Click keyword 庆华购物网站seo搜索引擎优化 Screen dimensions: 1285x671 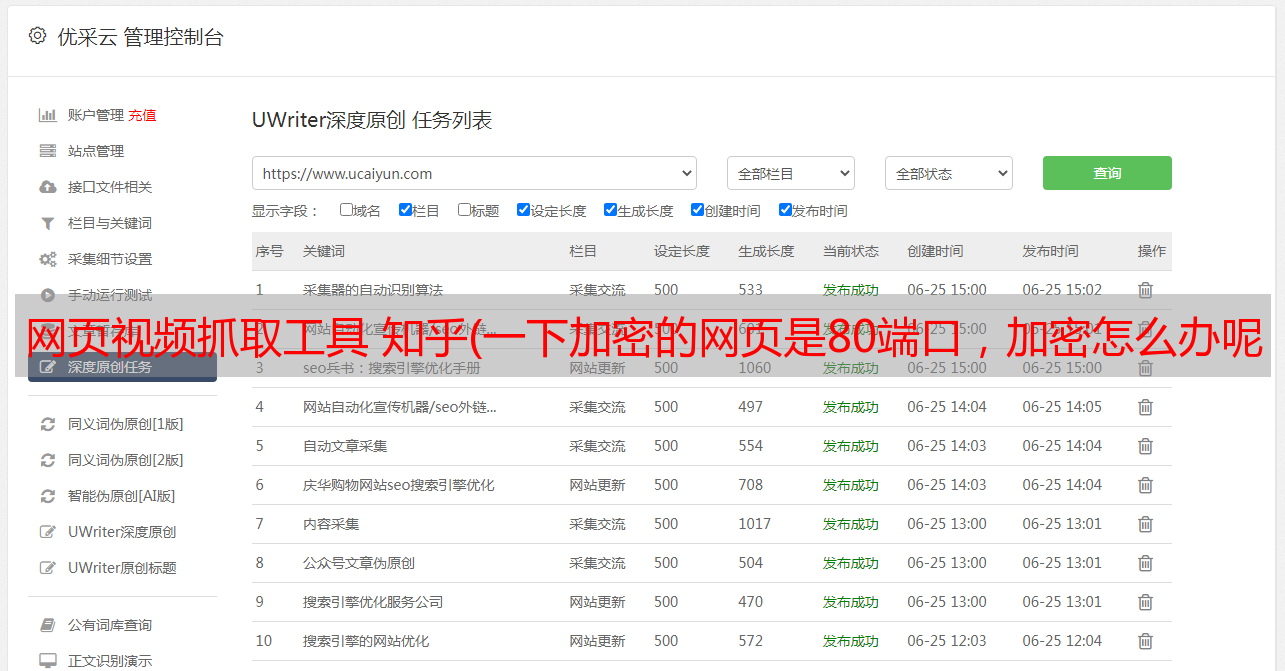pyautogui.click(x=399, y=485)
